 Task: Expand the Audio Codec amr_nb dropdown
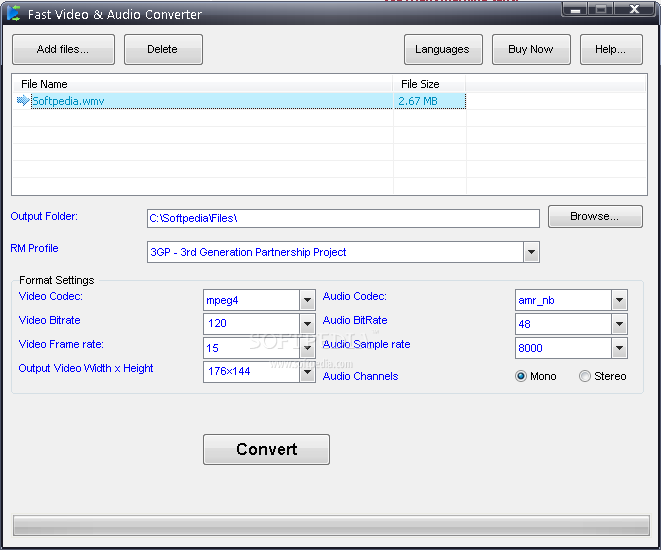(619, 300)
